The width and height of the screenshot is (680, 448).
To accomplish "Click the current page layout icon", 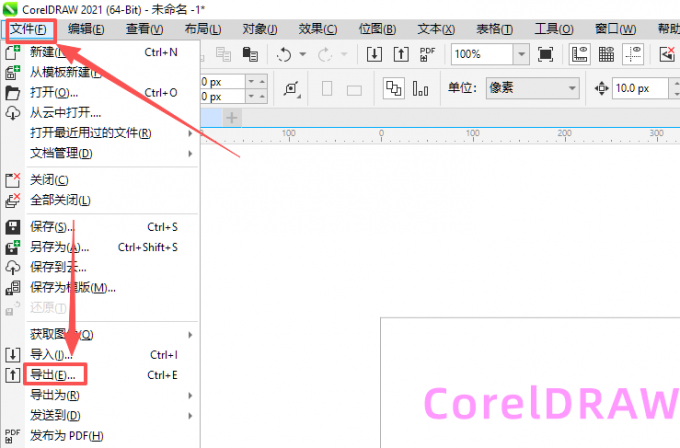I will coord(420,89).
